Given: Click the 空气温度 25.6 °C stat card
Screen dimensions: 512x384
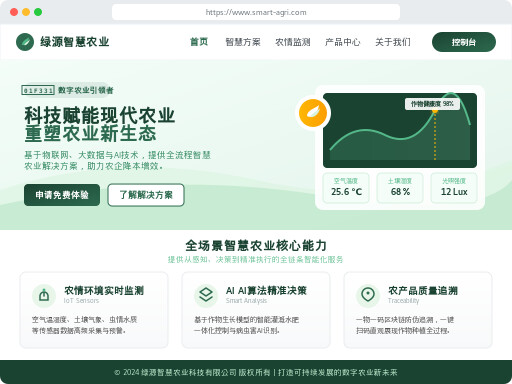Looking at the screenshot, I should click(346, 188).
